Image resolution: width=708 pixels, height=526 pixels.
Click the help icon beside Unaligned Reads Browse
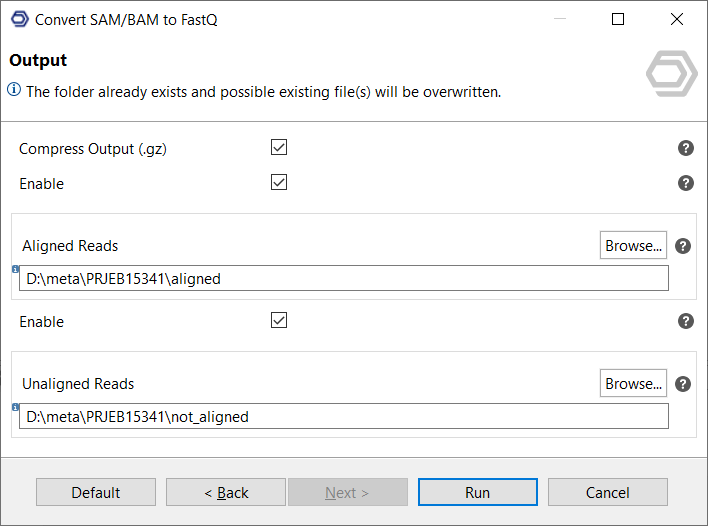(684, 384)
